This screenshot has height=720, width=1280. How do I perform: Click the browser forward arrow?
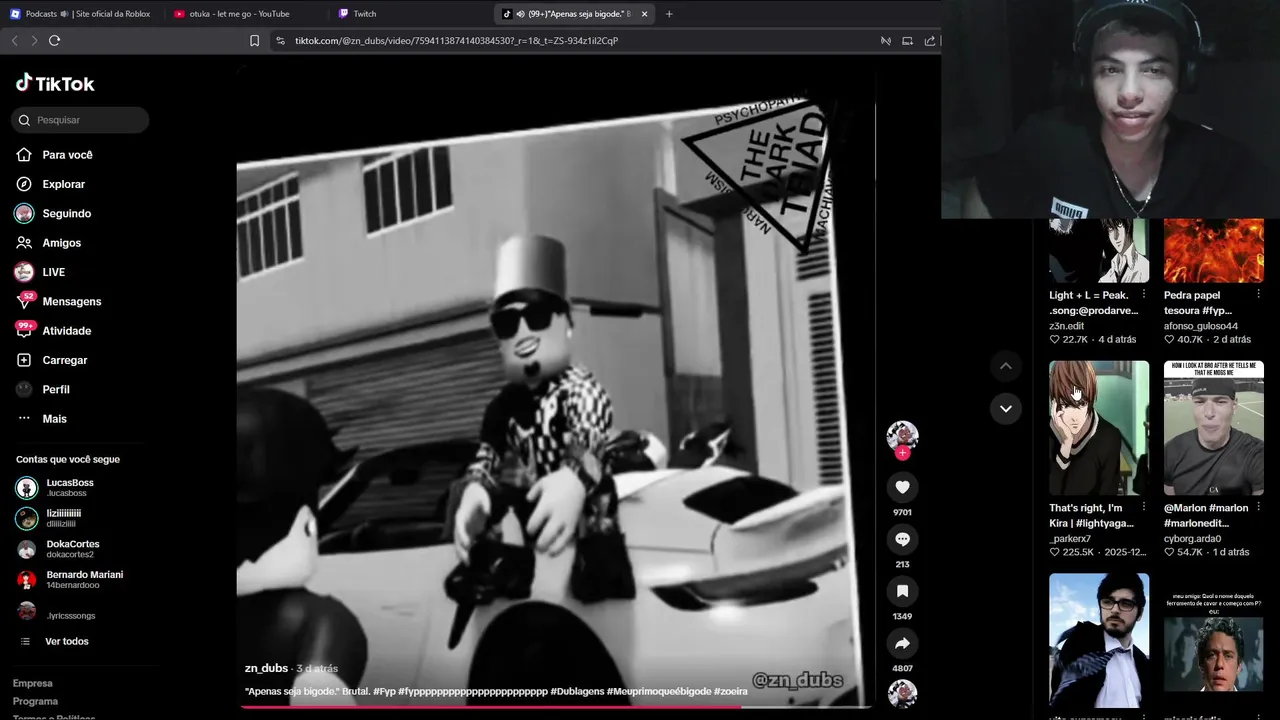click(34, 41)
